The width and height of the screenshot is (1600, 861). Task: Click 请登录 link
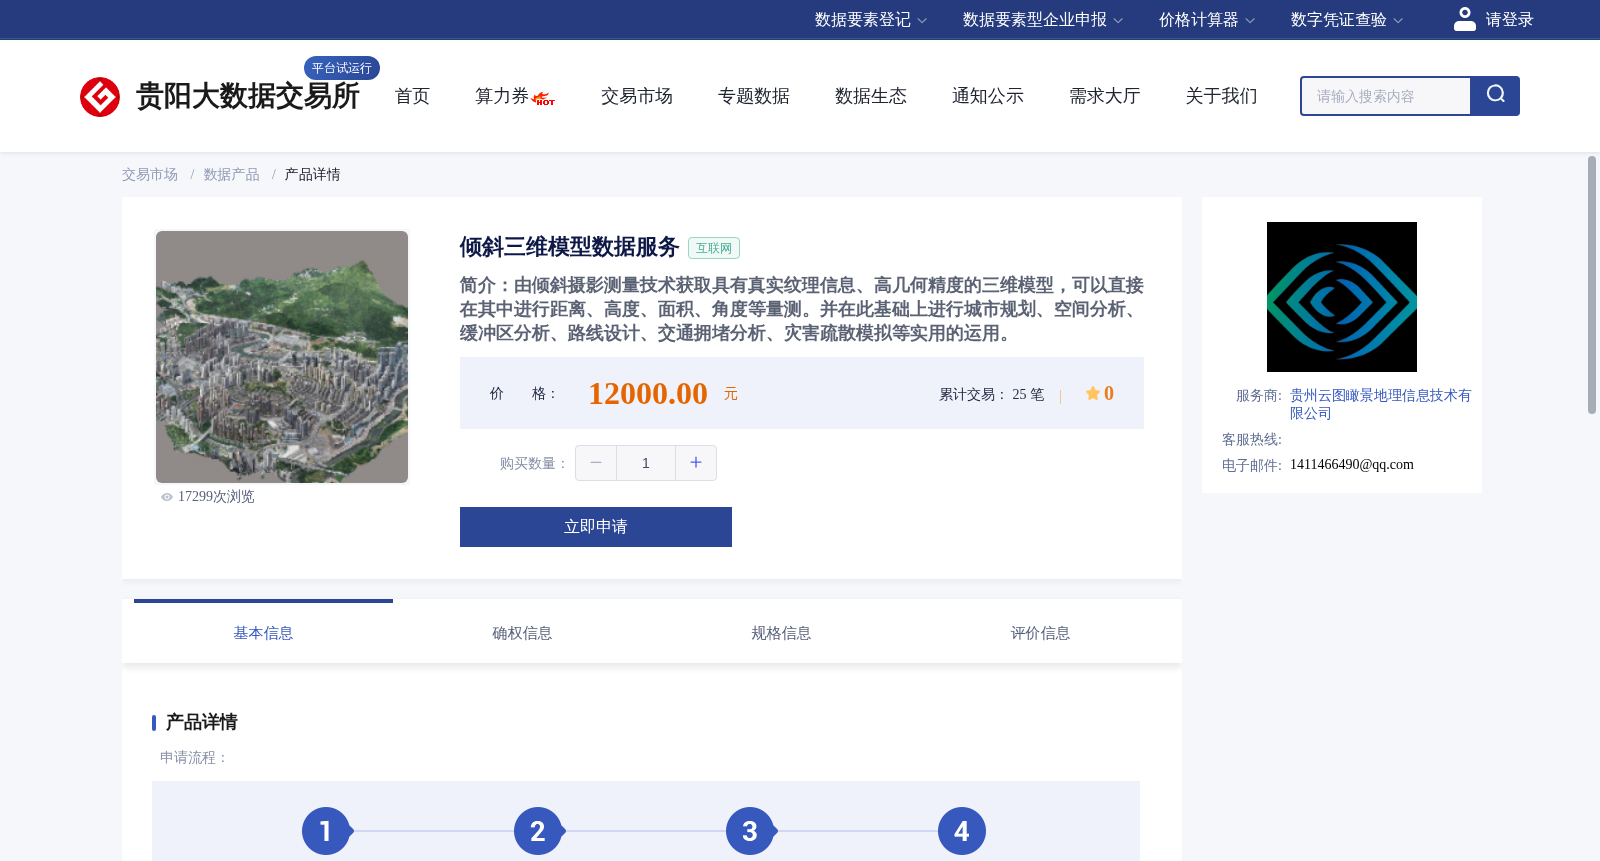pyautogui.click(x=1509, y=20)
